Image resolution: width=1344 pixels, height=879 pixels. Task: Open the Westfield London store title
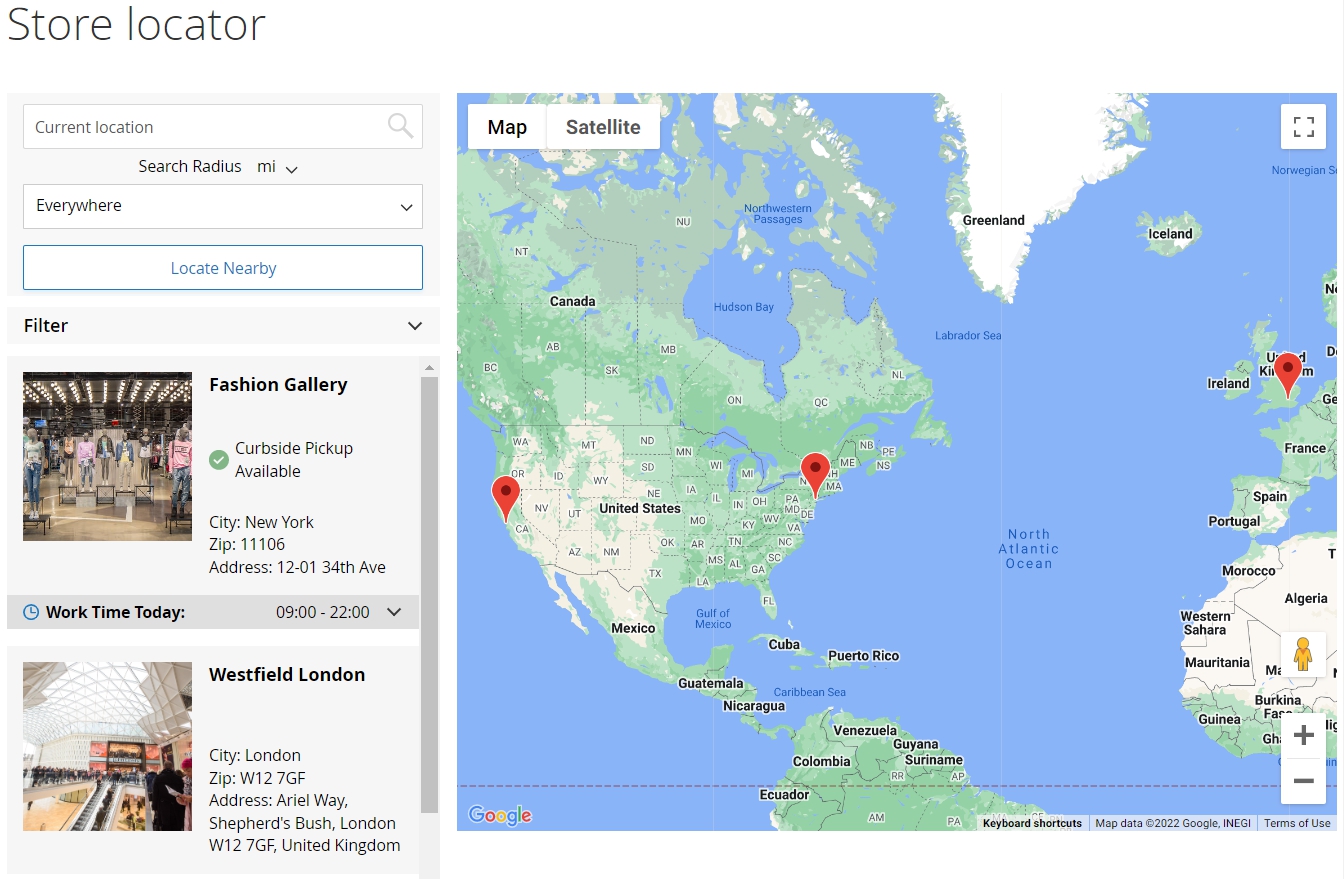pos(287,675)
